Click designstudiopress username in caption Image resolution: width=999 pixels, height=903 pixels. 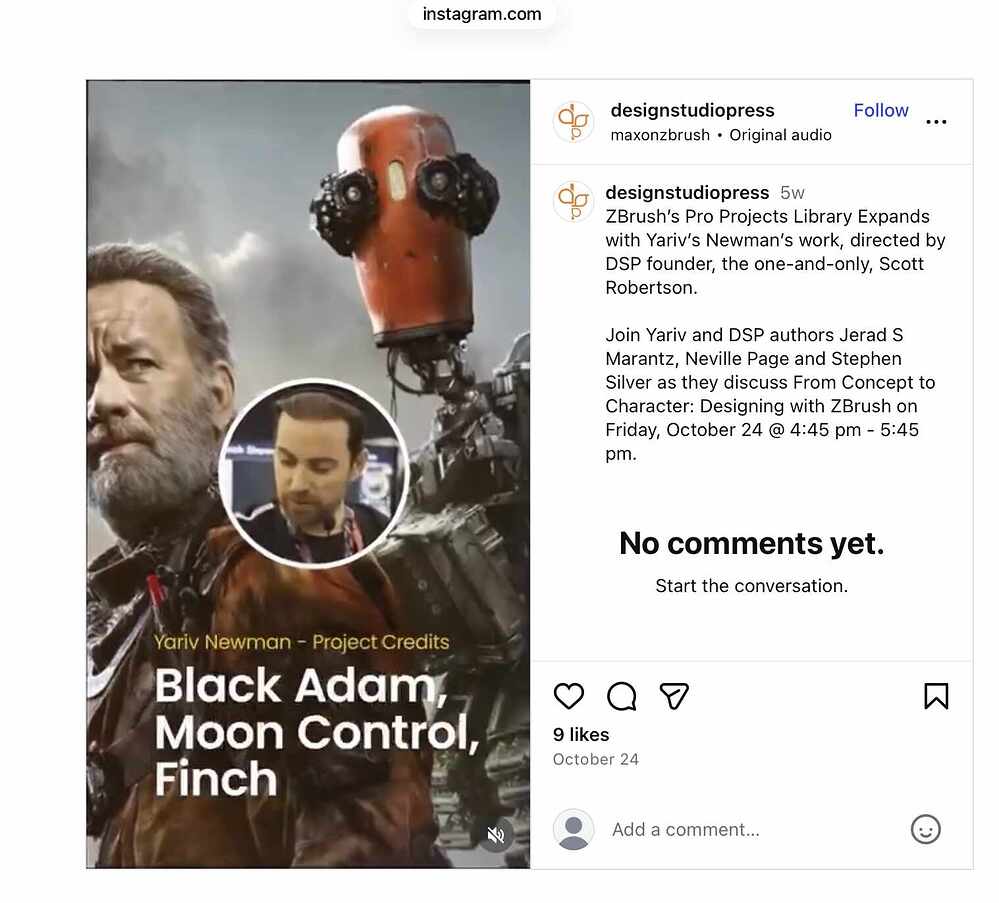point(687,192)
